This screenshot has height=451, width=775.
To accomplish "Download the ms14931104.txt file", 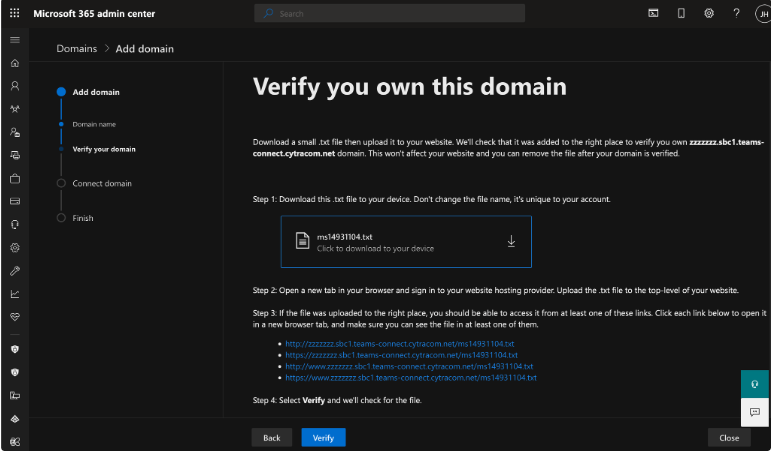I will pos(405,241).
